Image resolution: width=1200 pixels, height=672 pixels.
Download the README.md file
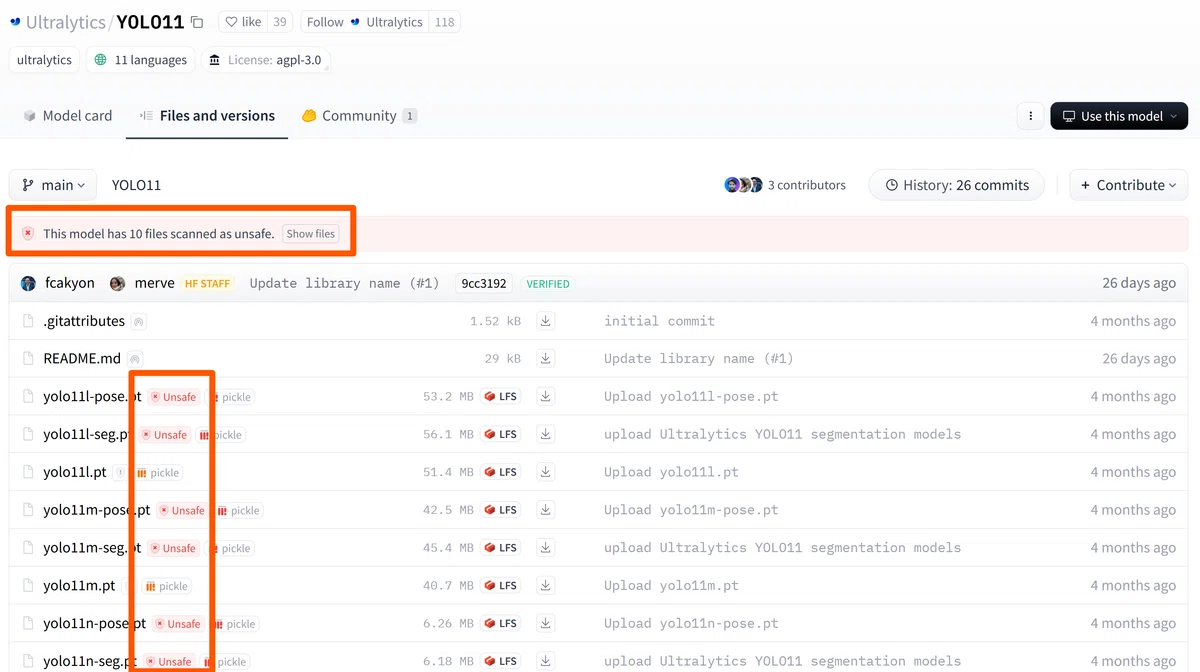click(546, 358)
